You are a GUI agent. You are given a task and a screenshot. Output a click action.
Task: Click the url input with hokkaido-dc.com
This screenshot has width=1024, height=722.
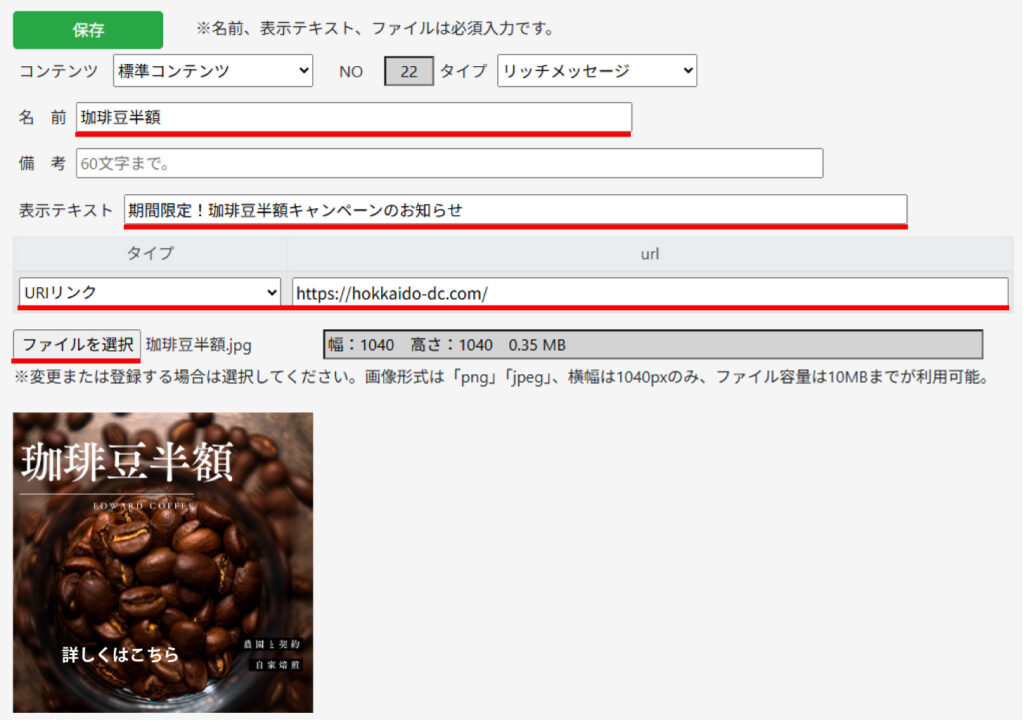point(650,293)
